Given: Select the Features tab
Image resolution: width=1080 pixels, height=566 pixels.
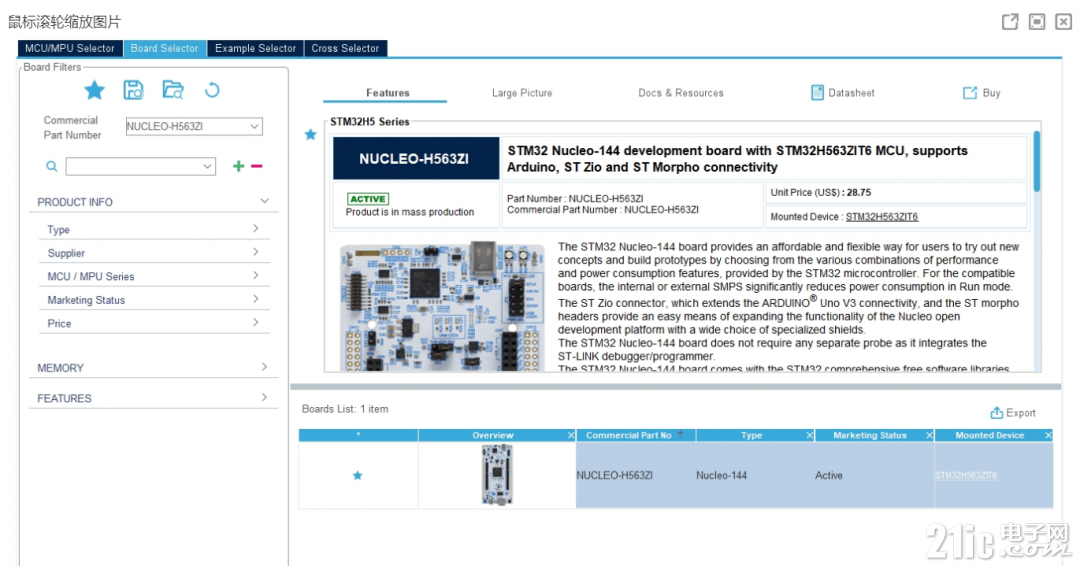Looking at the screenshot, I should pyautogui.click(x=387, y=92).
